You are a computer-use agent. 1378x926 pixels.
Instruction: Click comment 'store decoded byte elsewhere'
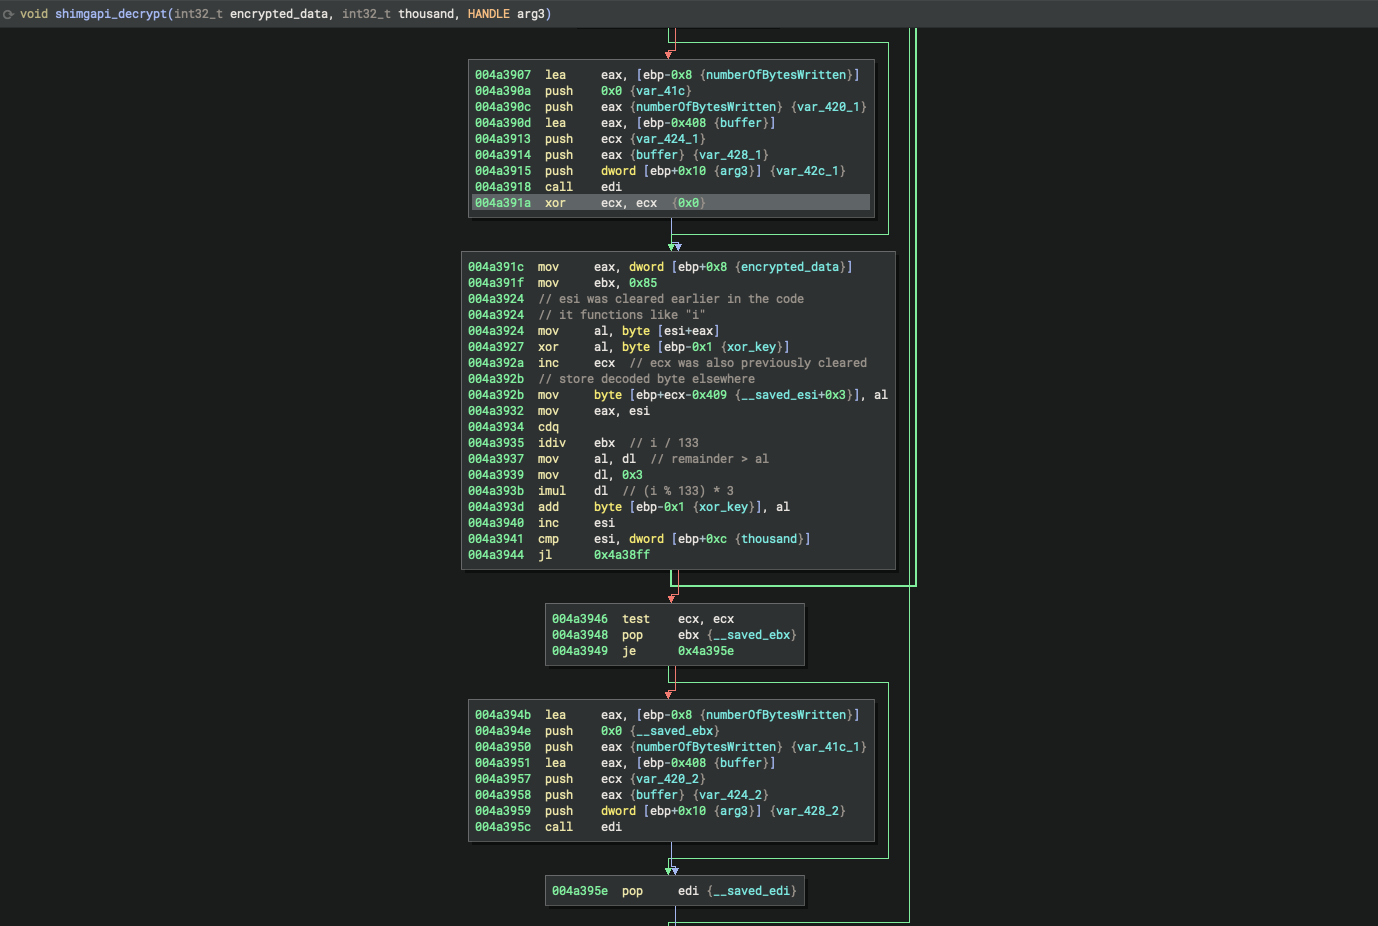pyautogui.click(x=646, y=379)
